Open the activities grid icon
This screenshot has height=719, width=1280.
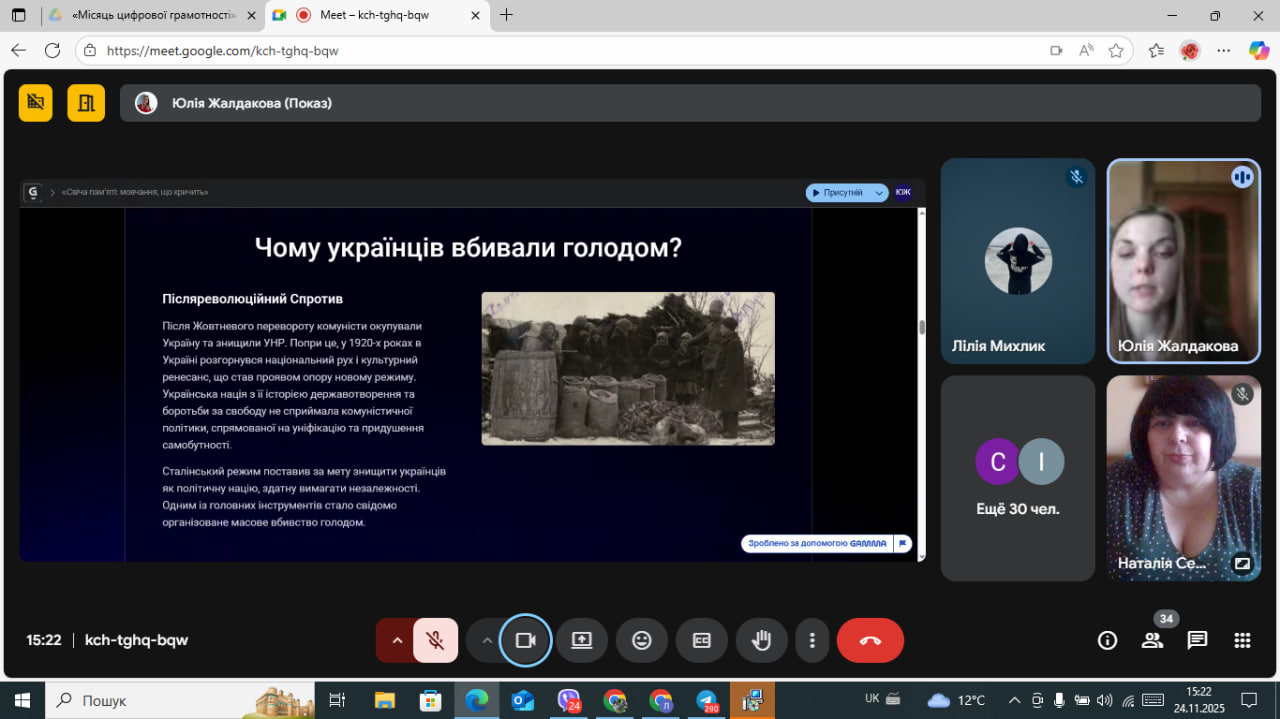(x=1242, y=641)
